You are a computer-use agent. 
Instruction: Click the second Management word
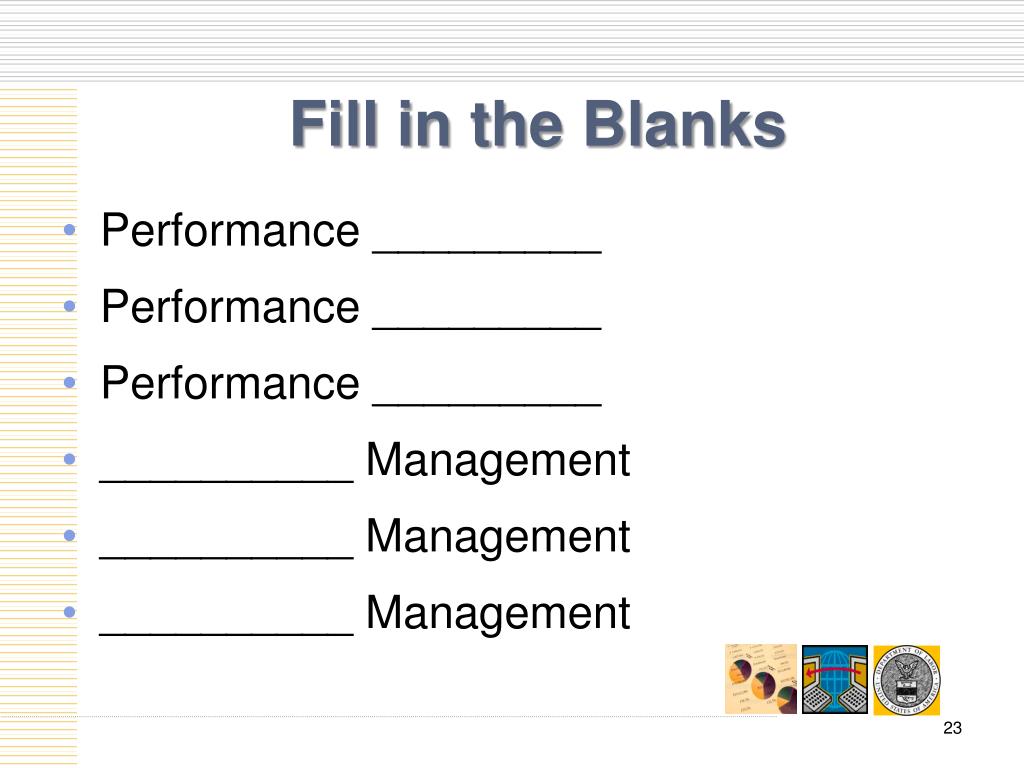[498, 537]
